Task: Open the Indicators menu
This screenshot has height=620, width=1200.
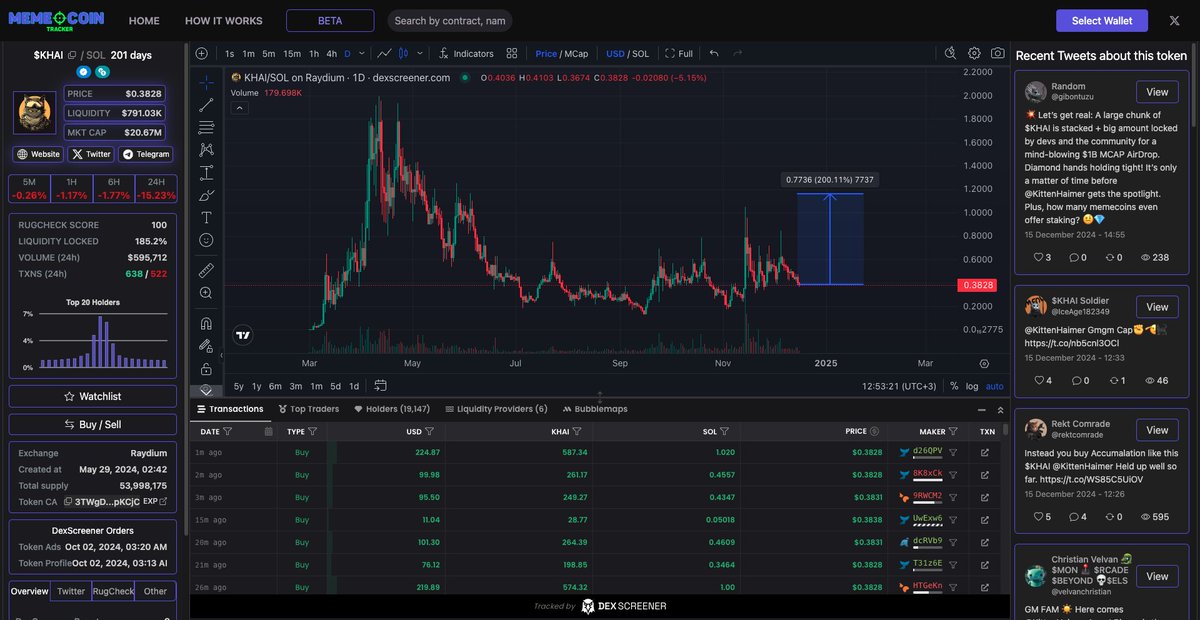Action: pos(466,54)
